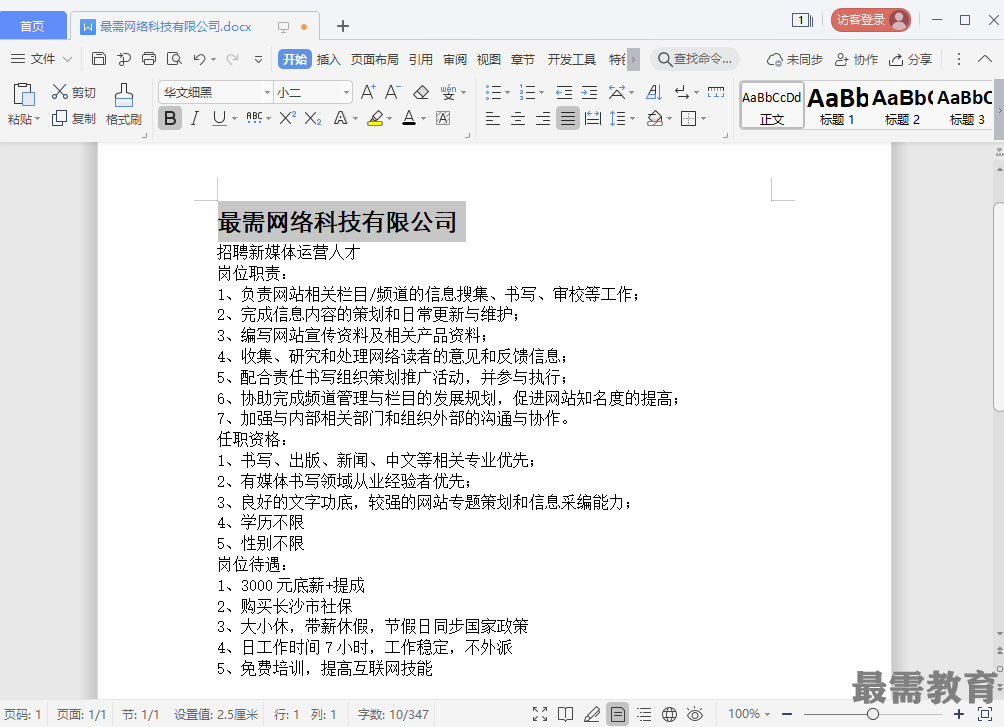The height and width of the screenshot is (727, 1004).
Task: Click the 未同步 sync status button
Action: (795, 59)
